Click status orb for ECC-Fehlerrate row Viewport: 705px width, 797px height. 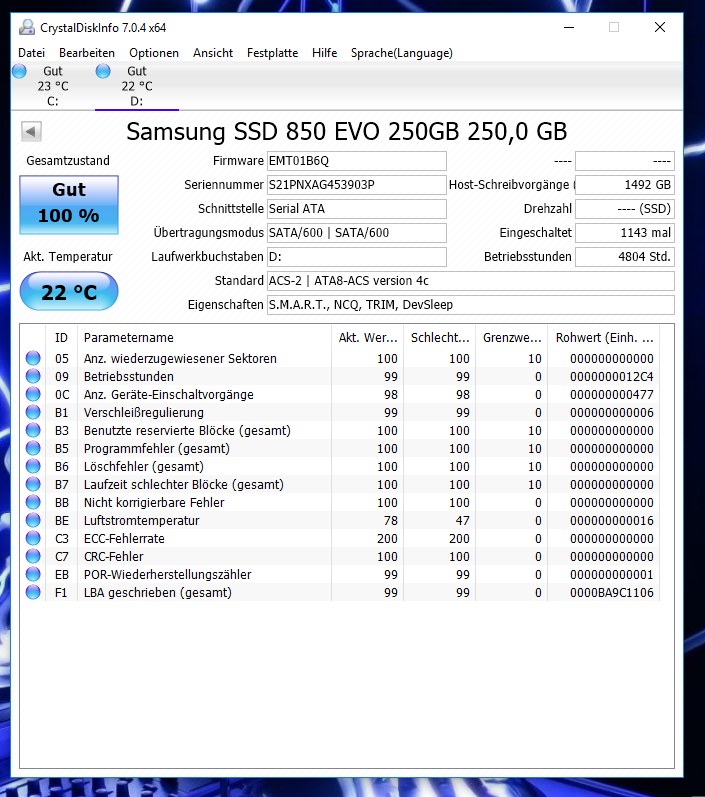click(x=33, y=538)
